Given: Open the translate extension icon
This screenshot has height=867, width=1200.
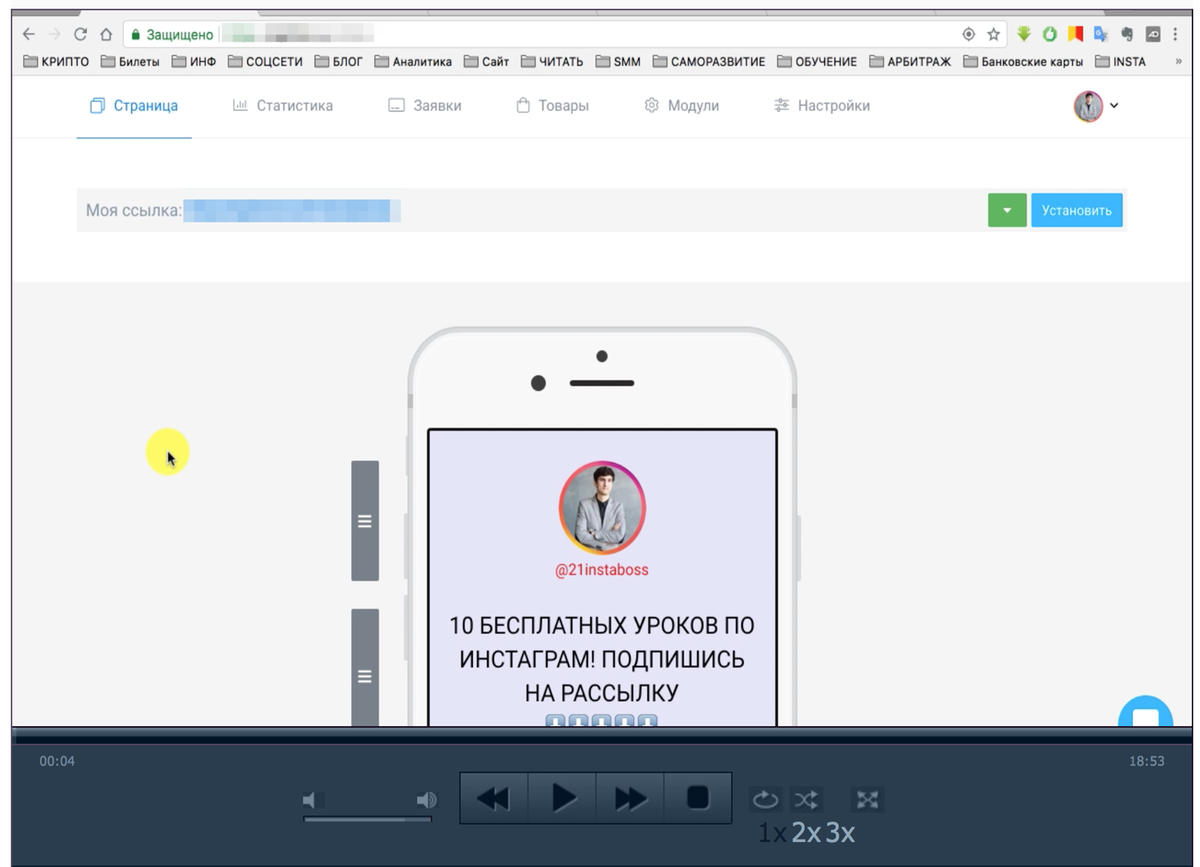Looking at the screenshot, I should 1101,34.
